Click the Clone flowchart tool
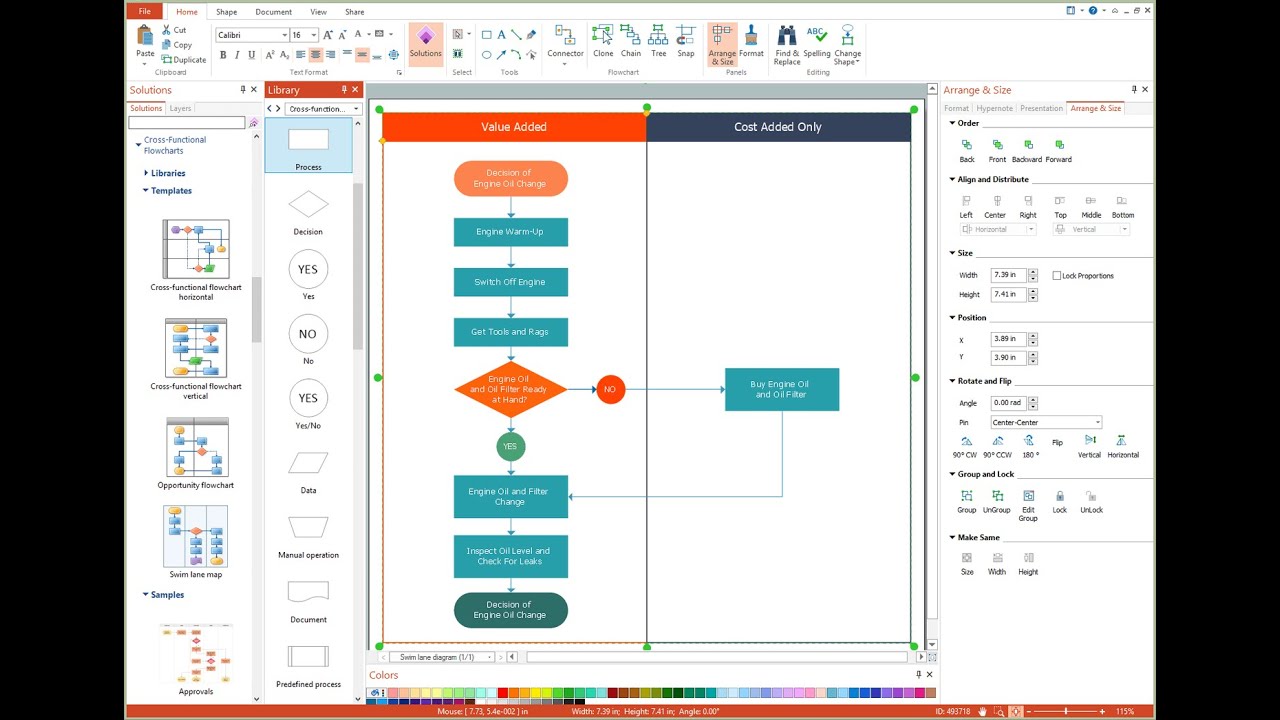Viewport: 1280px width, 720px height. click(603, 42)
